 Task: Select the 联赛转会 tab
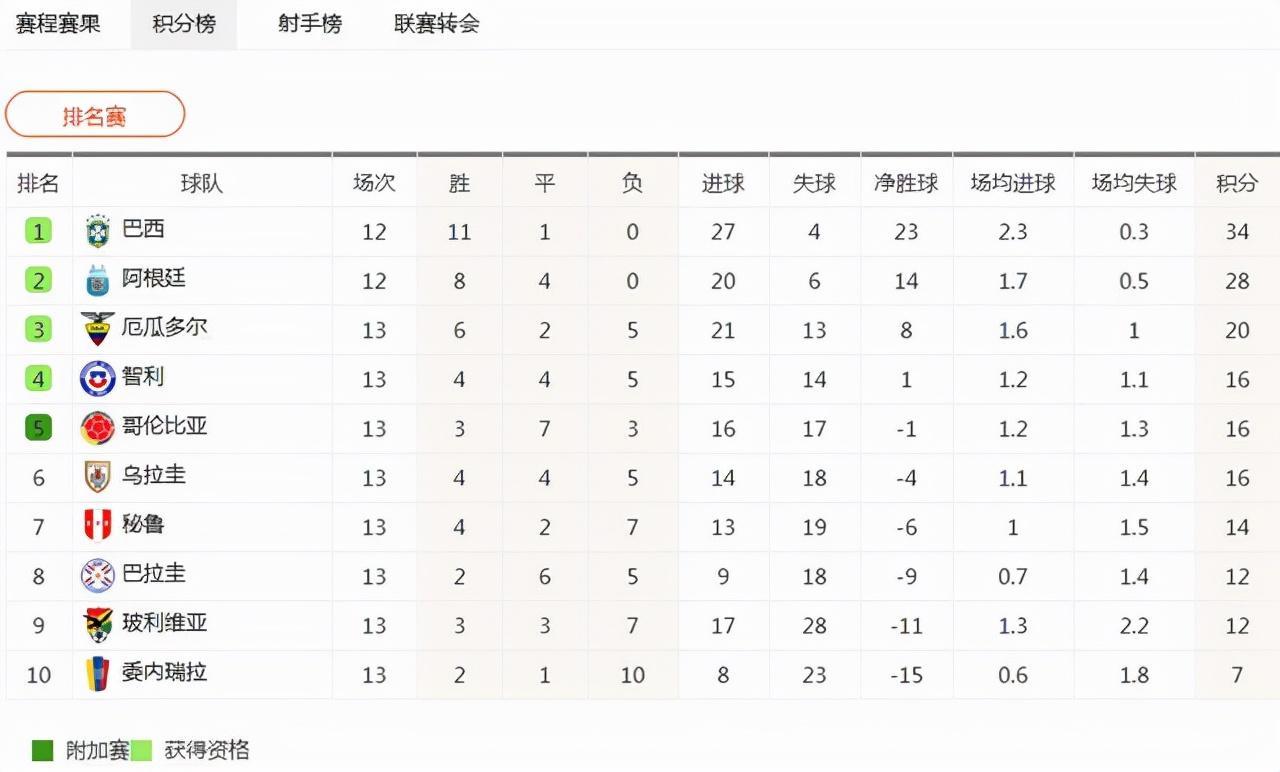[437, 24]
